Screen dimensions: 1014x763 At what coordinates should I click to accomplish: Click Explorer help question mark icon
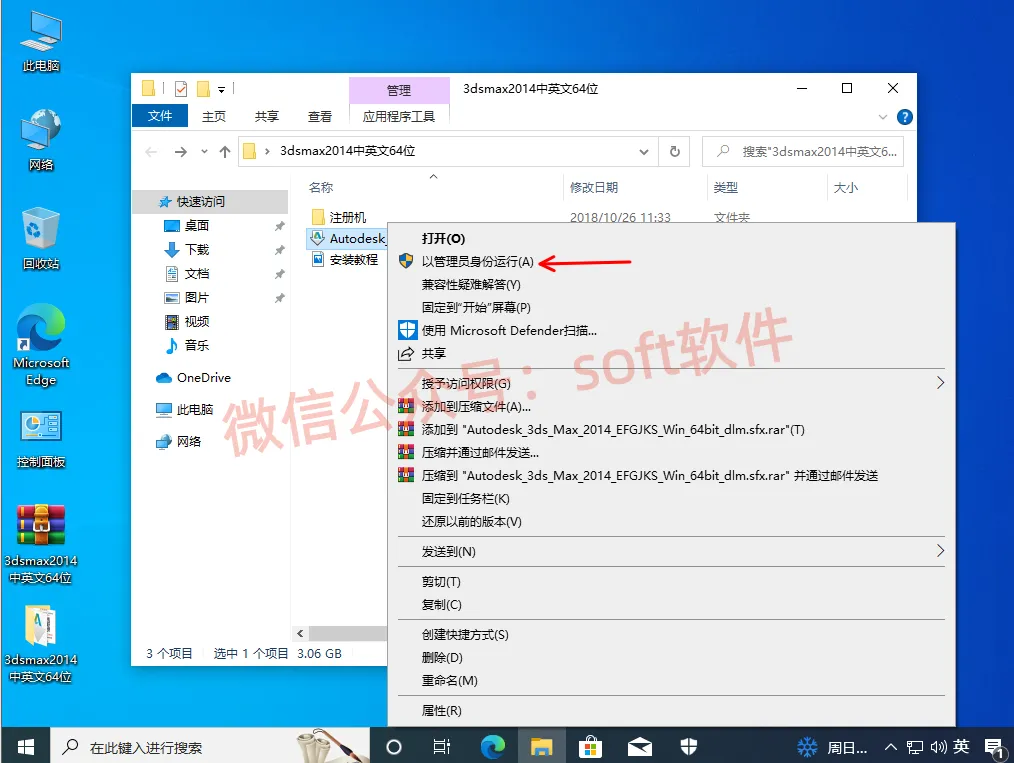pos(905,117)
